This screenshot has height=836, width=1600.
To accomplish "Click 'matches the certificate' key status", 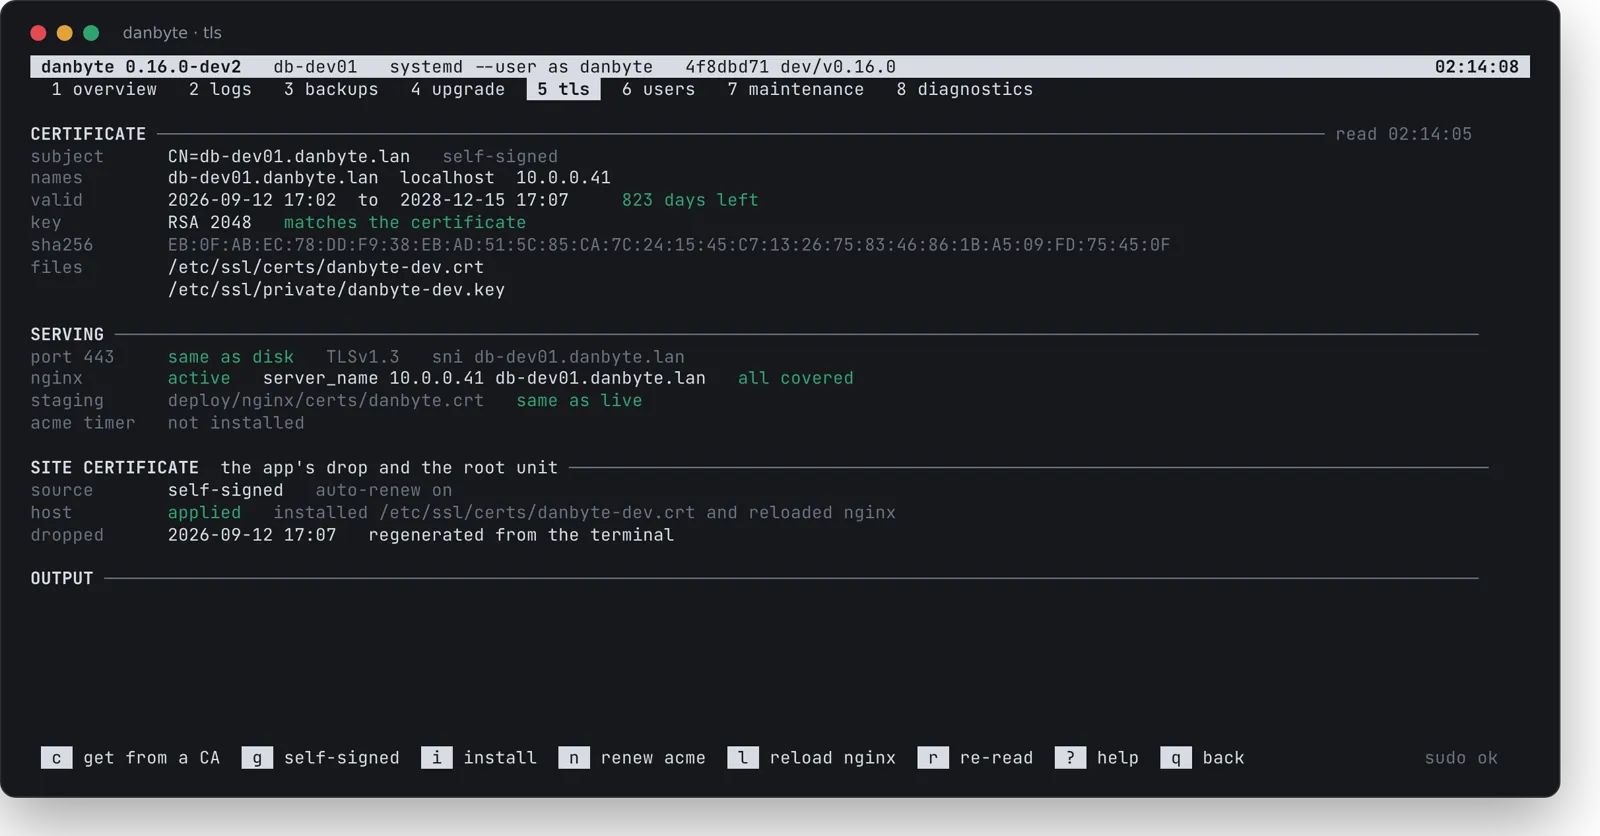I will (405, 222).
